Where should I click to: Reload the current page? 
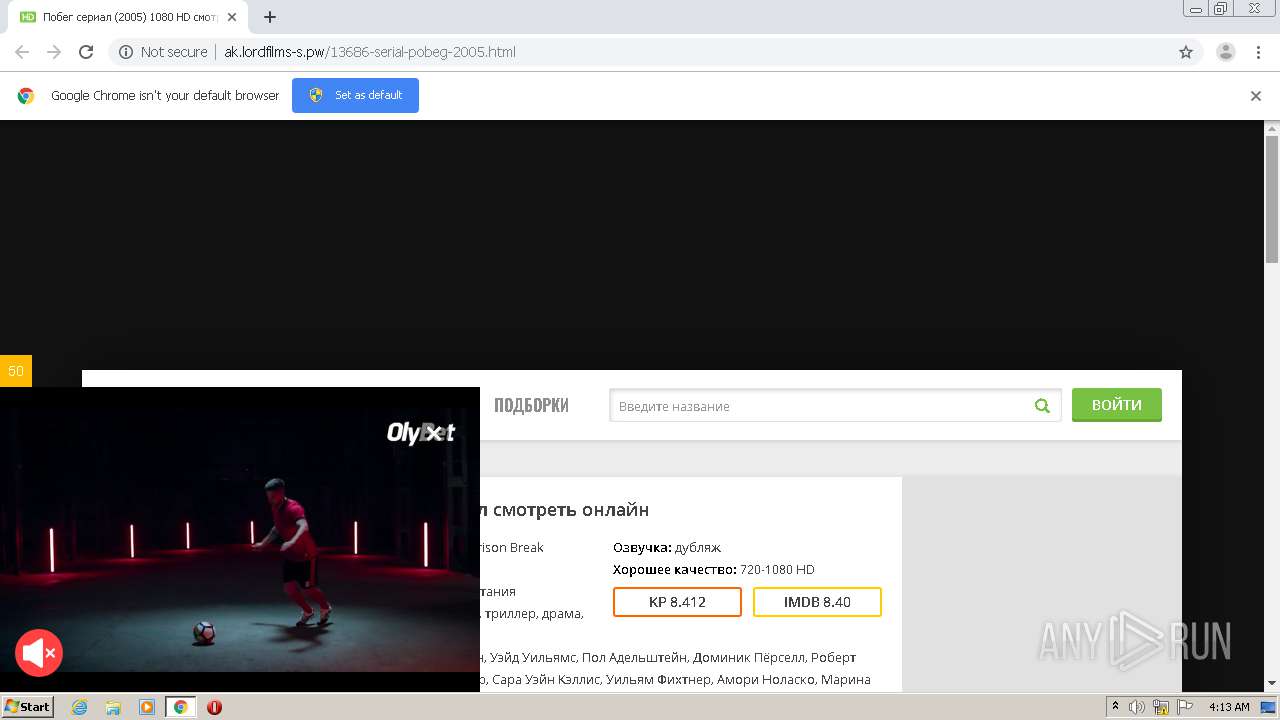point(86,52)
